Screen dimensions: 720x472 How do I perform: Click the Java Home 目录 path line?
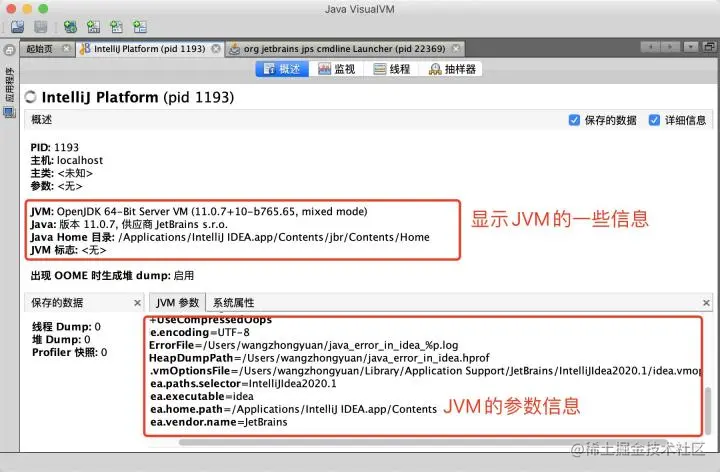(x=230, y=237)
